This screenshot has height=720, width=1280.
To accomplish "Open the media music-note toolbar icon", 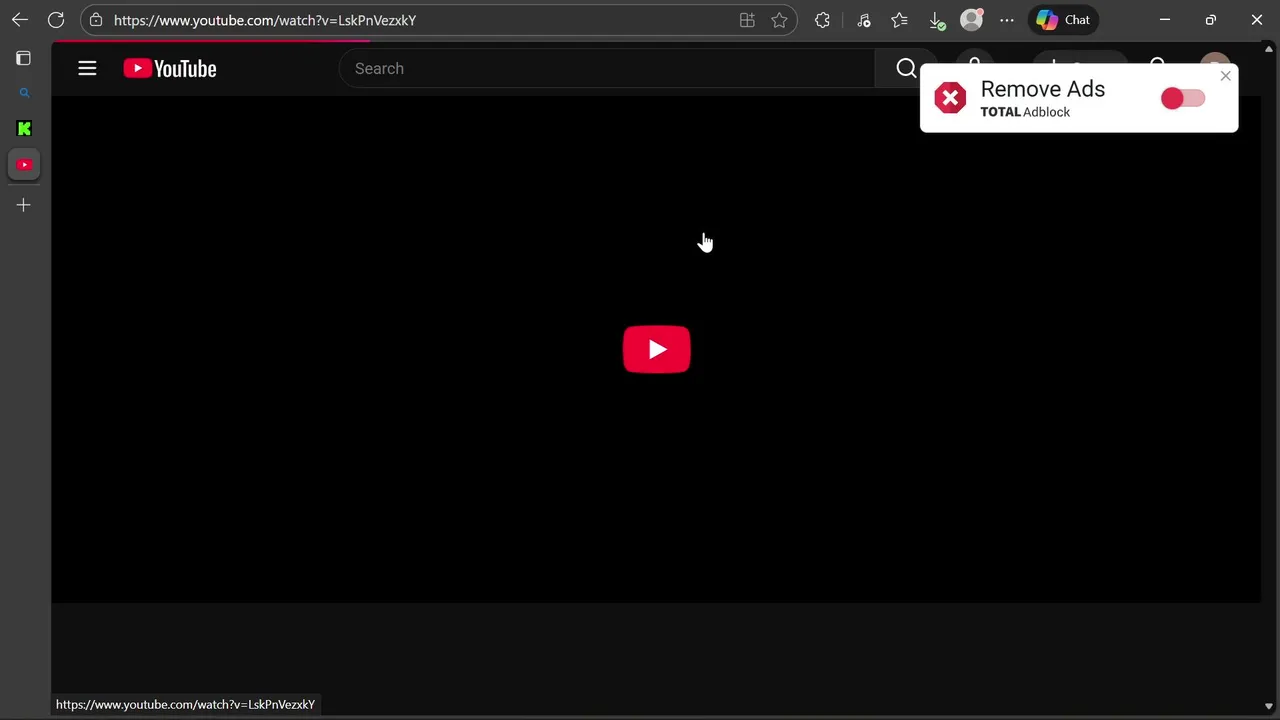I will tap(864, 20).
